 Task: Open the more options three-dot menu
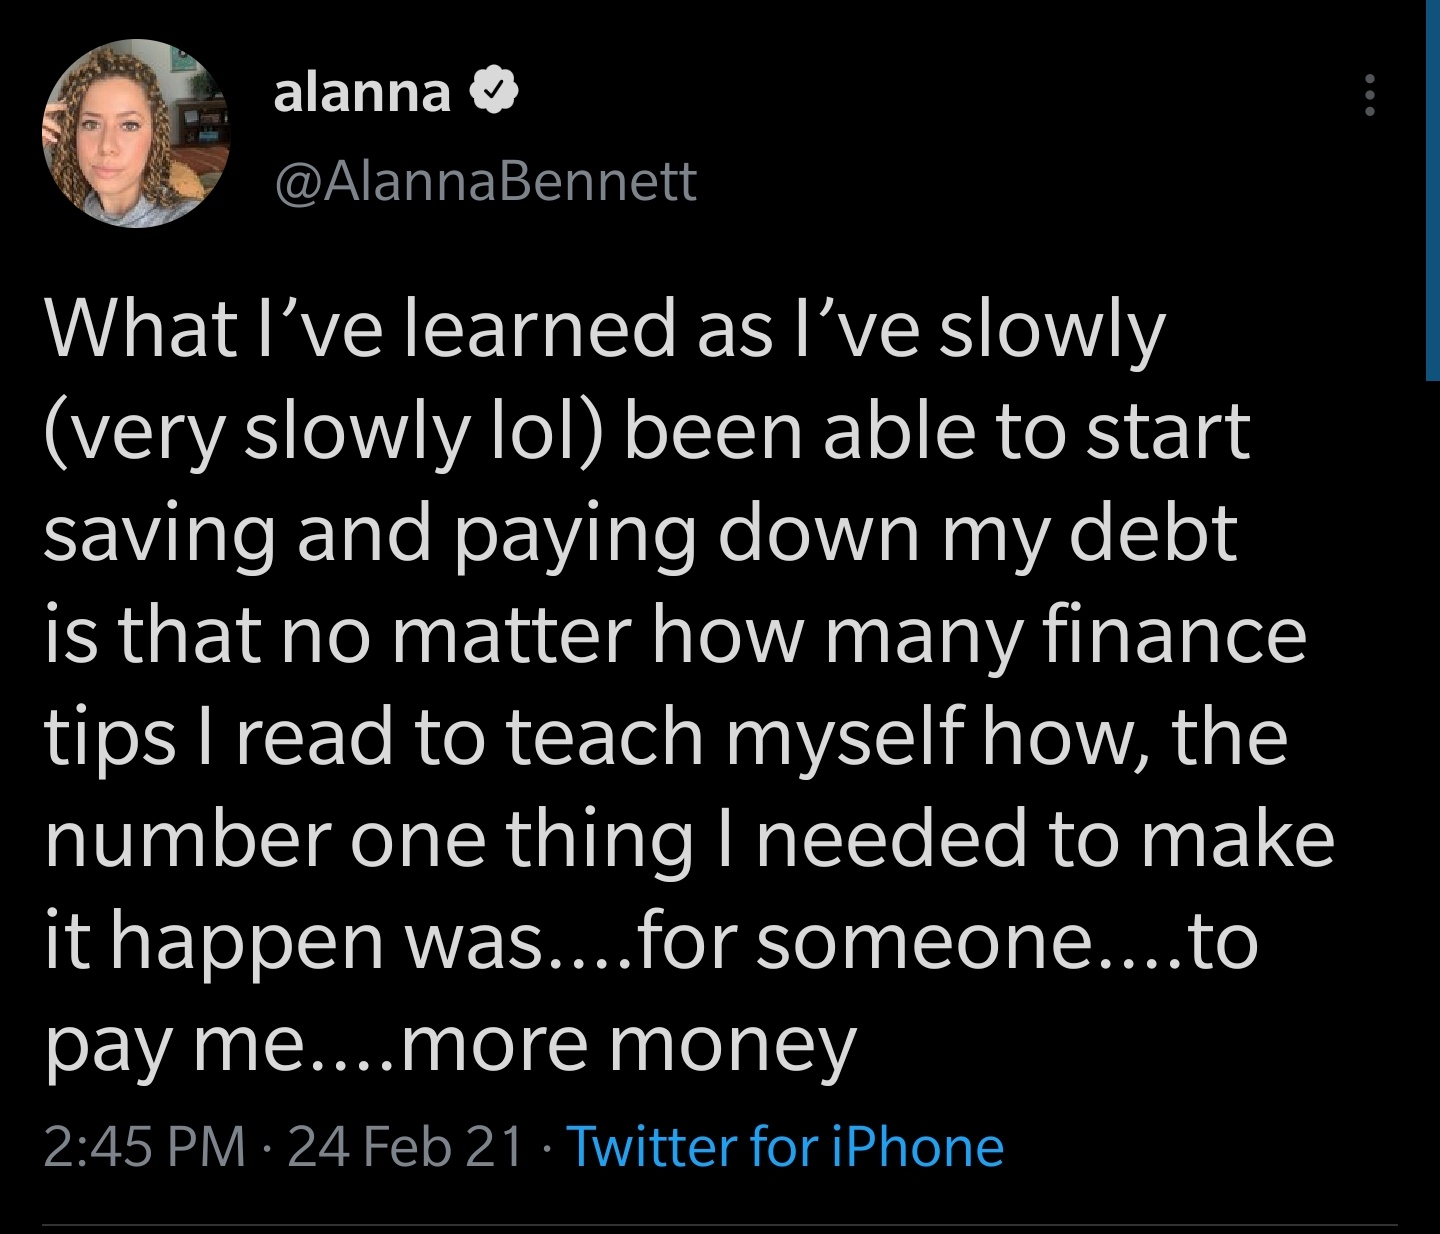(x=1370, y=96)
